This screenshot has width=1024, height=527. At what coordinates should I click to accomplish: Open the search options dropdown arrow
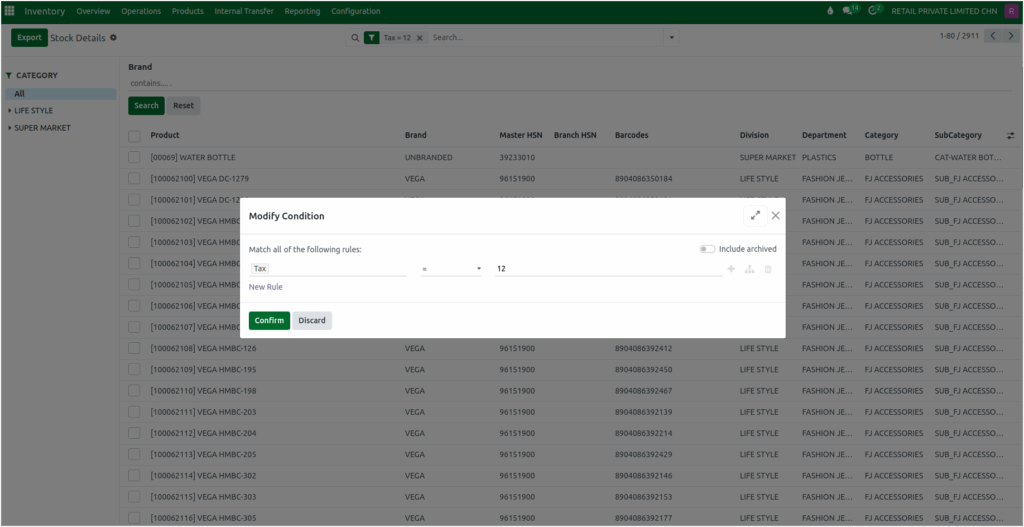pyautogui.click(x=671, y=38)
